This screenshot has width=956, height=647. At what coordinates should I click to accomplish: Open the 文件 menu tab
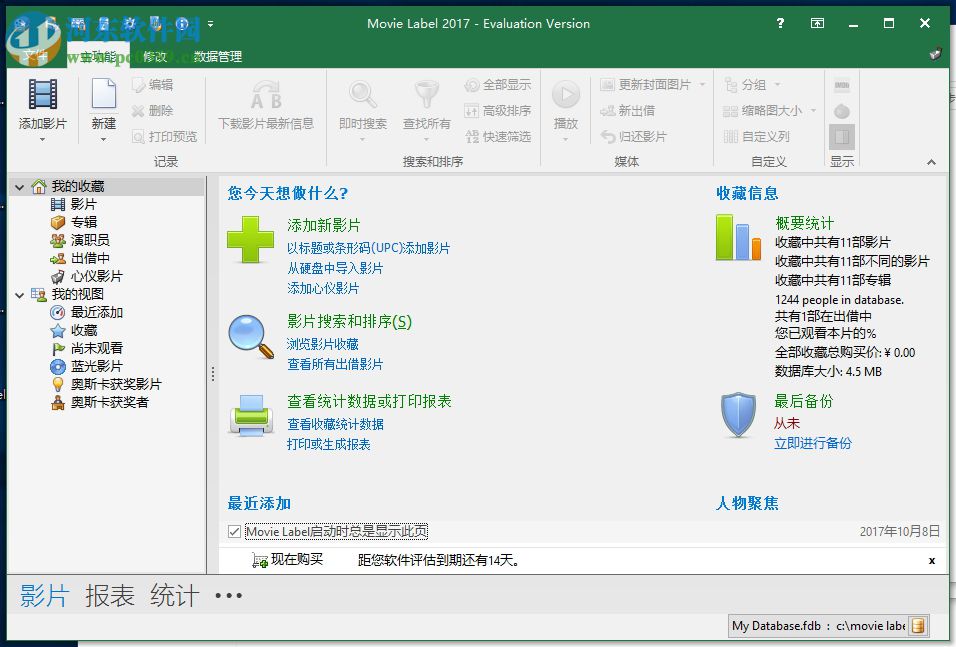(x=35, y=57)
